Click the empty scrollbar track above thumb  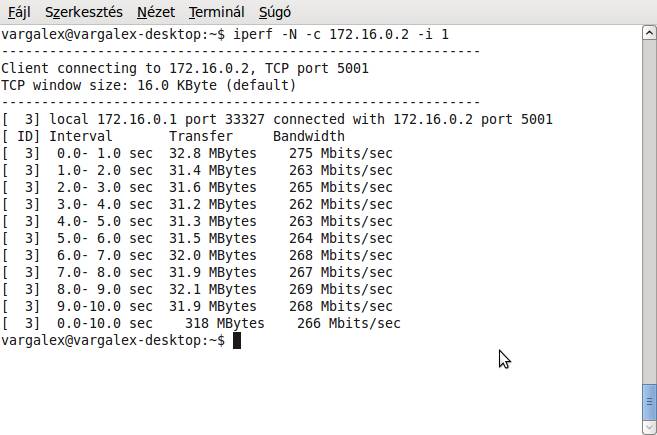(649, 212)
